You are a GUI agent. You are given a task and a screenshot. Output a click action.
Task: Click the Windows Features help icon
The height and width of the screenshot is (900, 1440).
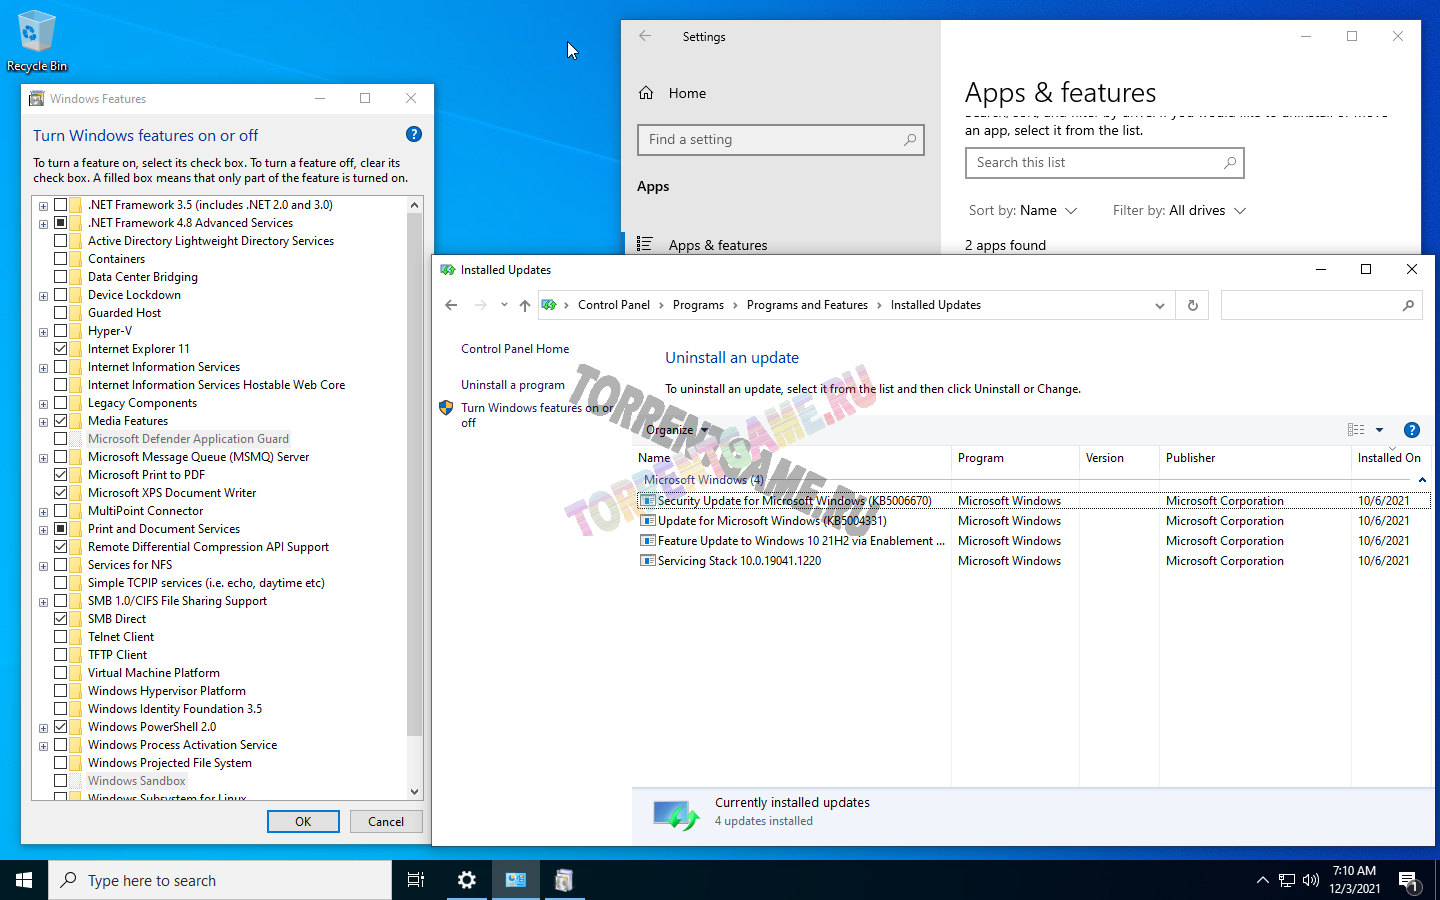[414, 135]
